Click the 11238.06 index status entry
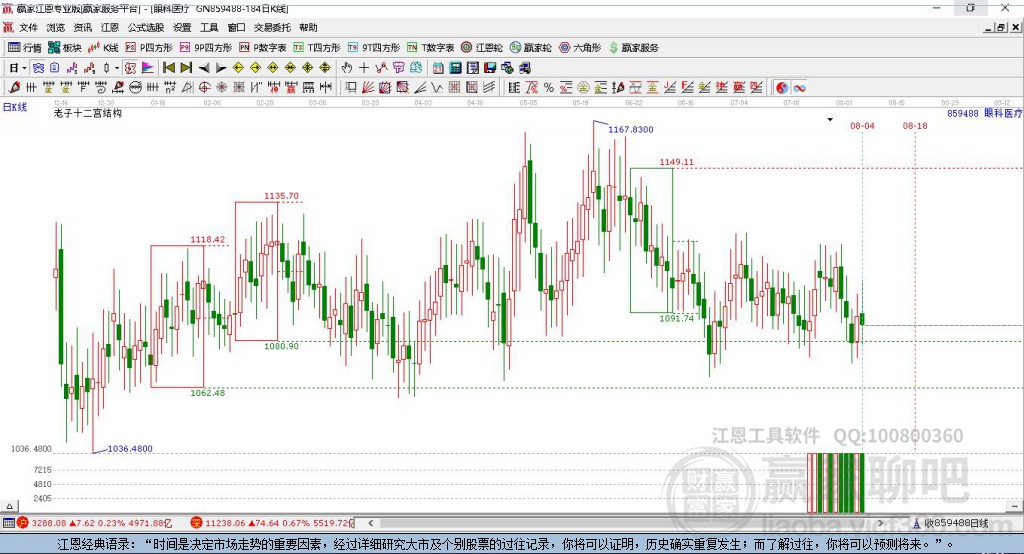 (272, 523)
